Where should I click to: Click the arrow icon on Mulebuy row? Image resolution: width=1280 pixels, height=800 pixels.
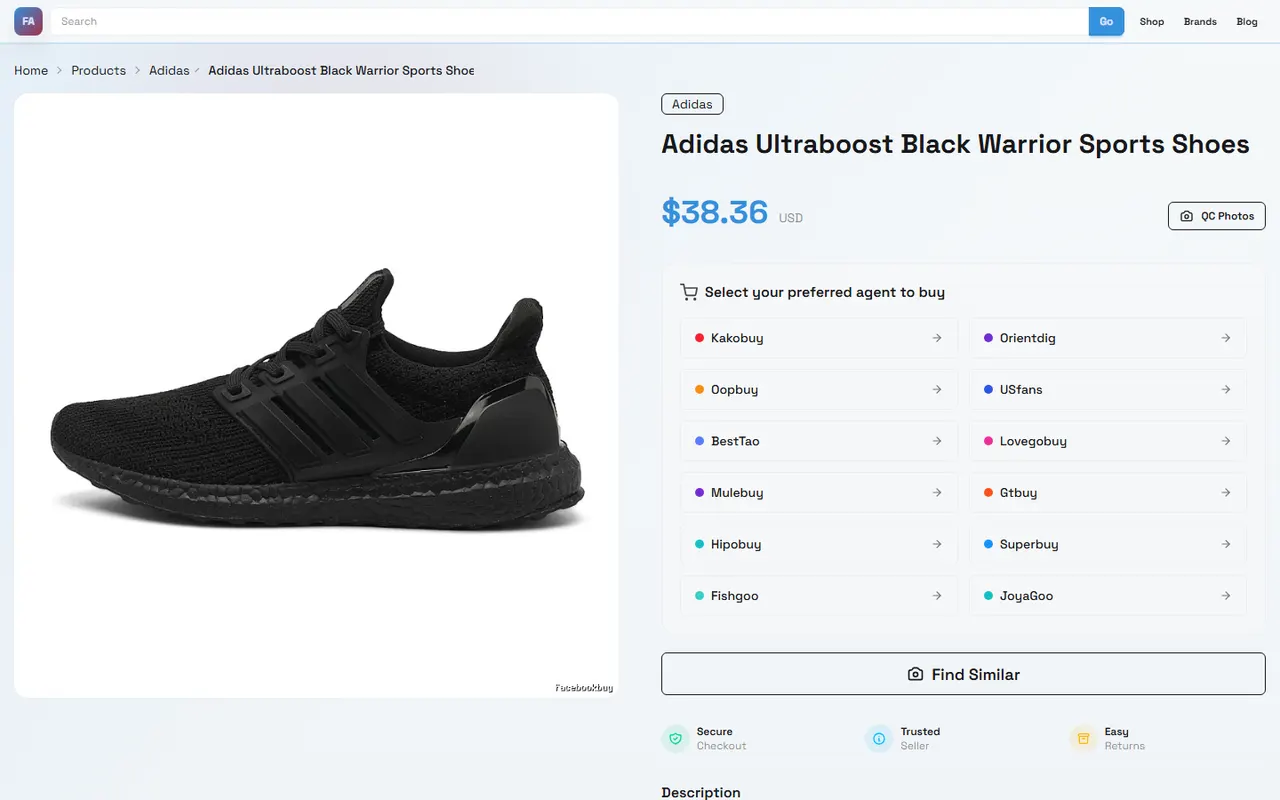937,492
